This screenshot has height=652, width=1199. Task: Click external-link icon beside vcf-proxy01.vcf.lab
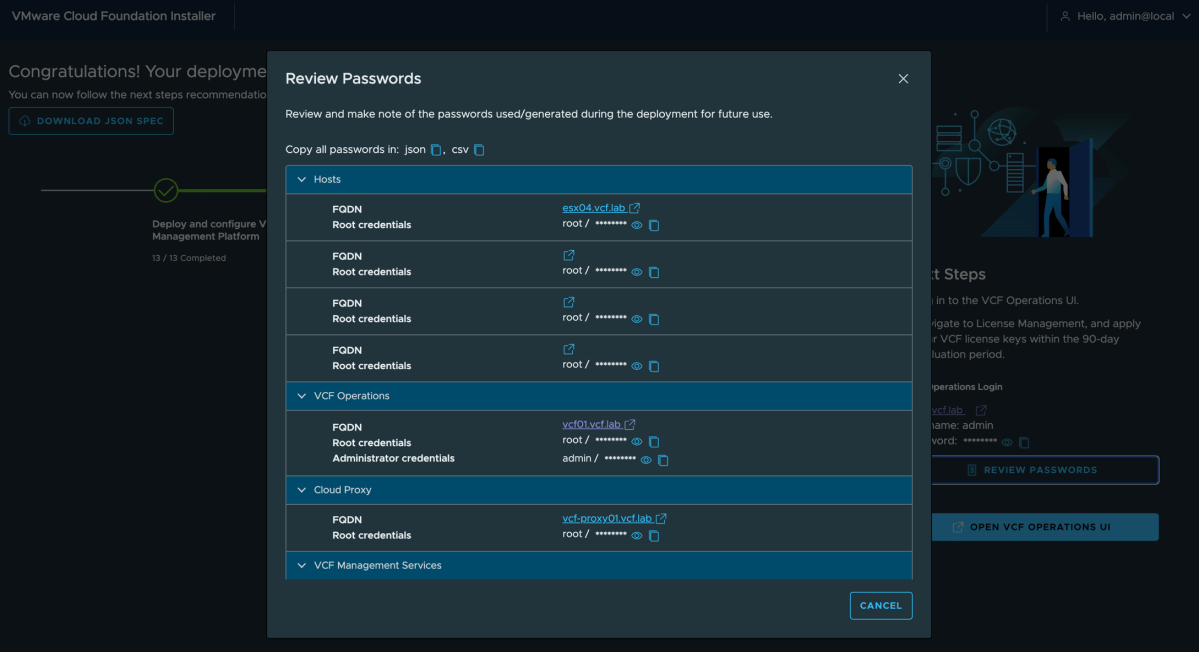tap(661, 518)
